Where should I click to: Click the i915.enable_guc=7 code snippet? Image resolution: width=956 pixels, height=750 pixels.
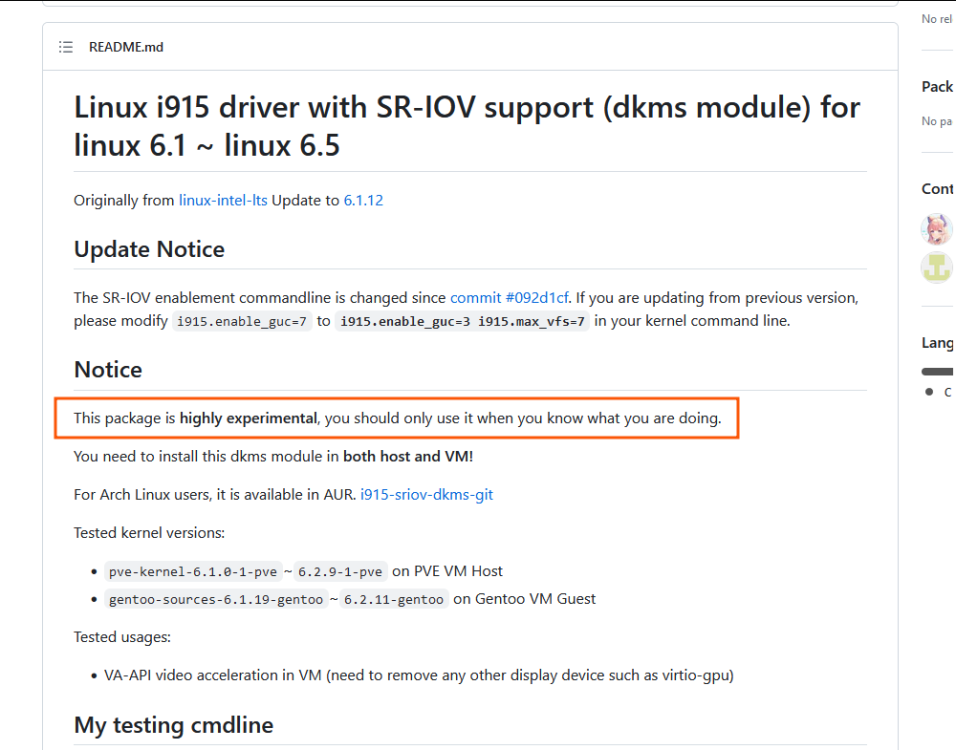tap(242, 321)
